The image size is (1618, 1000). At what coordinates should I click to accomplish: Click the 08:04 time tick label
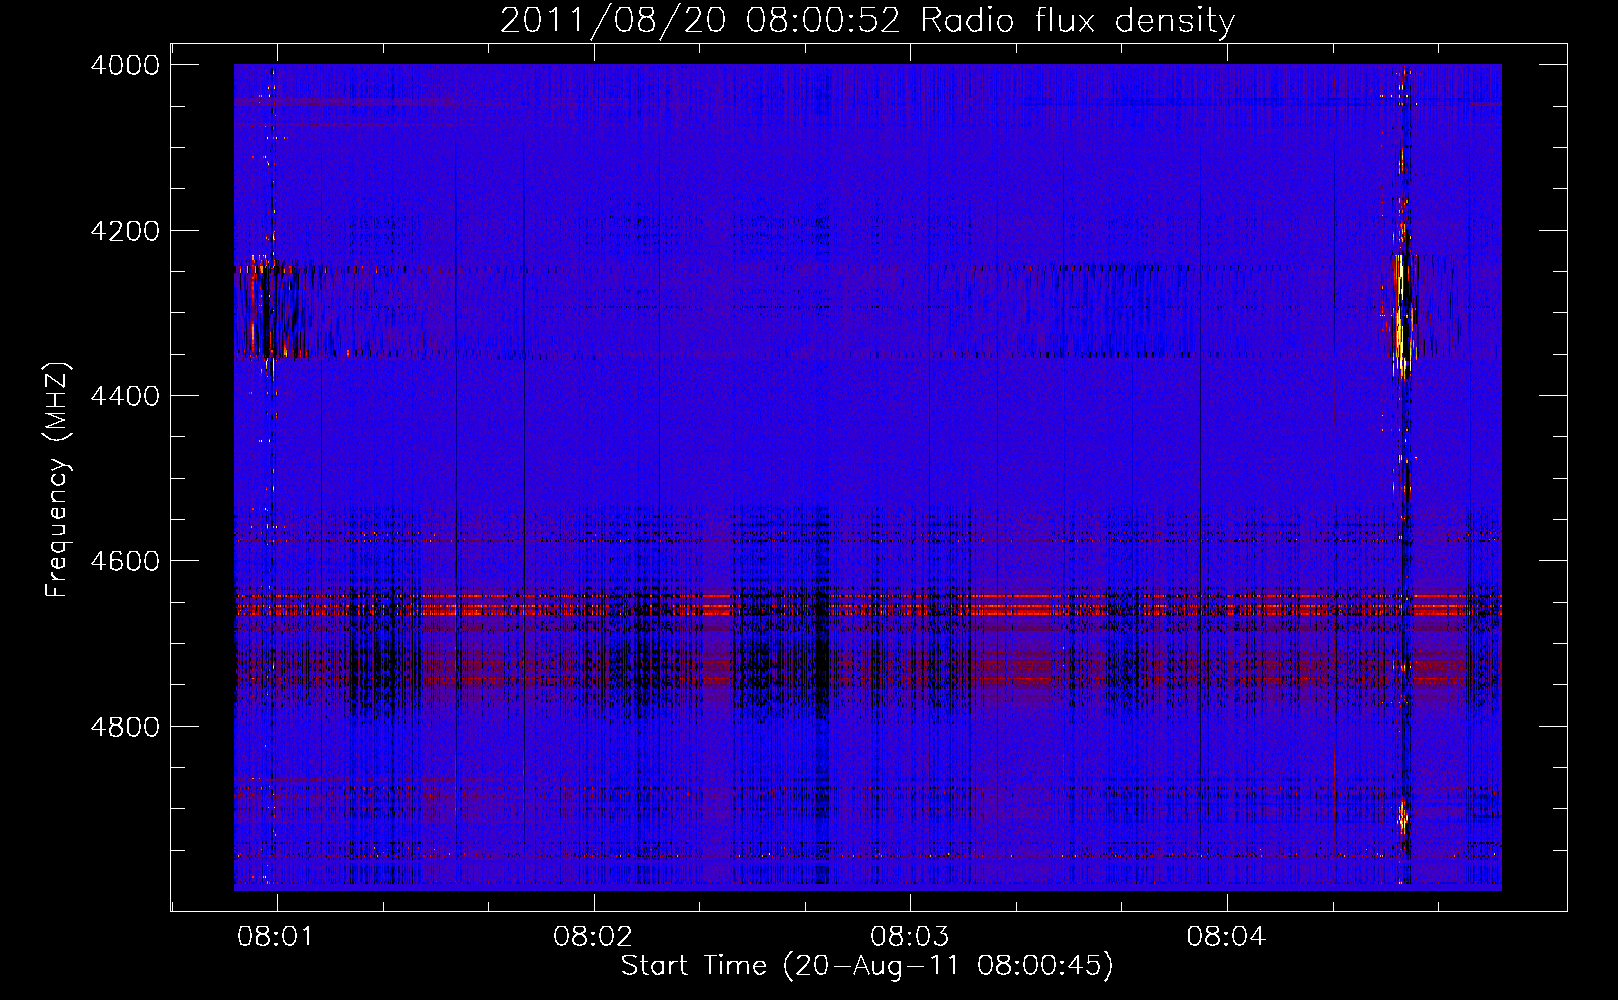point(1226,937)
